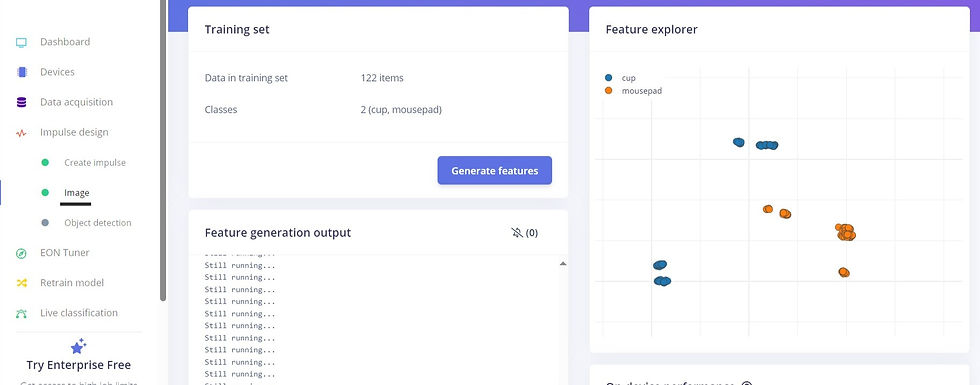Click the notification count '(0)'
The height and width of the screenshot is (385, 980).
531,233
